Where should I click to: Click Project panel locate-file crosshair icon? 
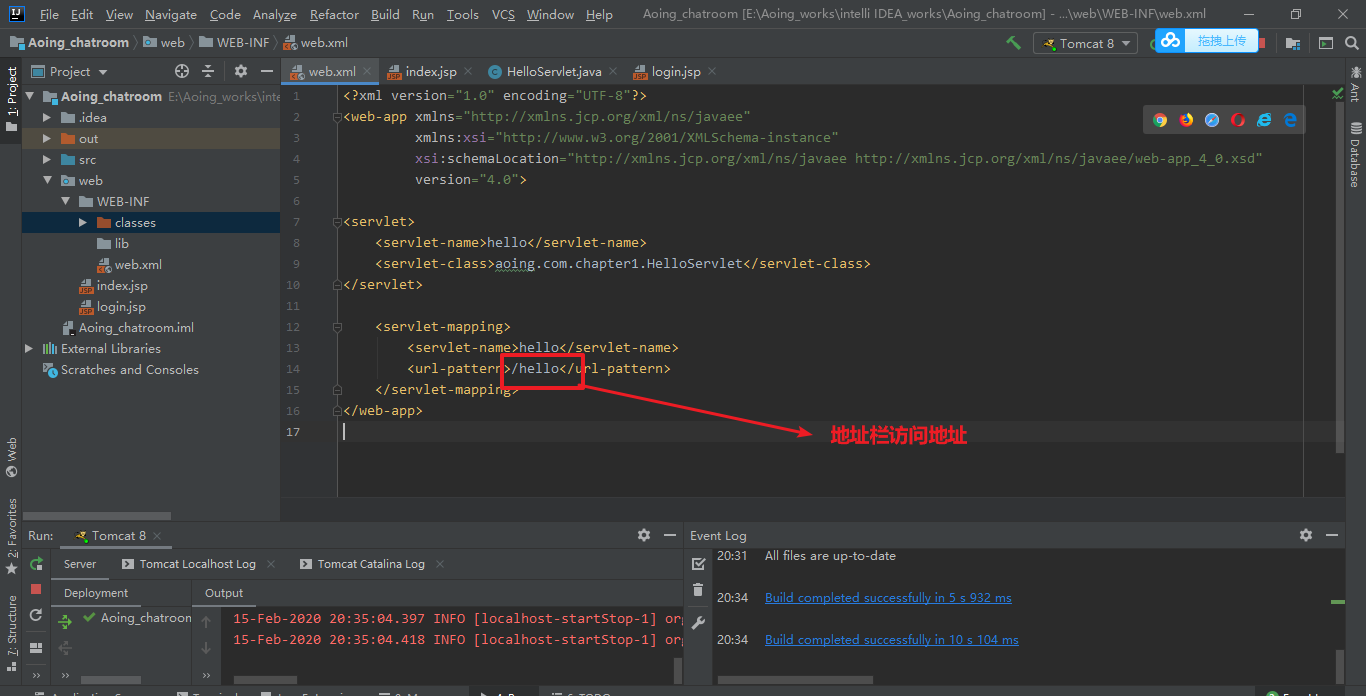(182, 71)
